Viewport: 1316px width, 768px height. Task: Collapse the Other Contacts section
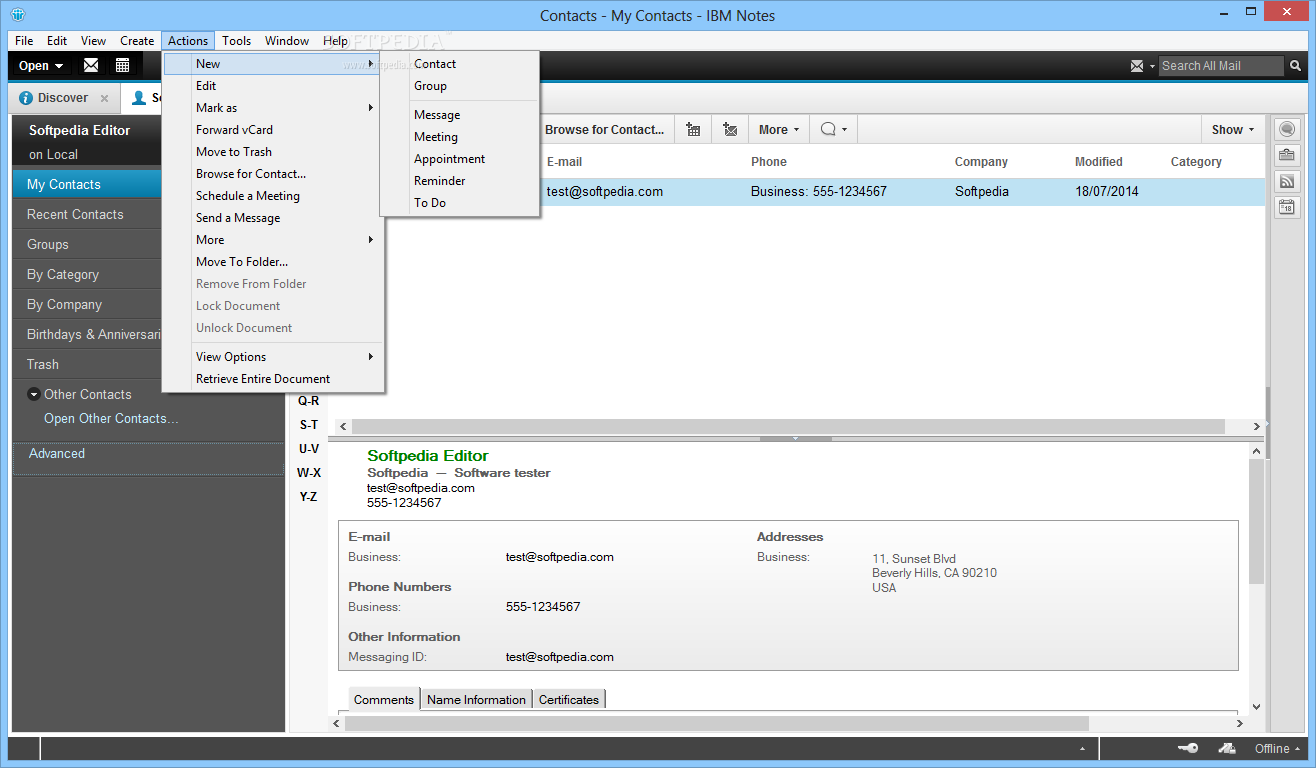[x=33, y=394]
